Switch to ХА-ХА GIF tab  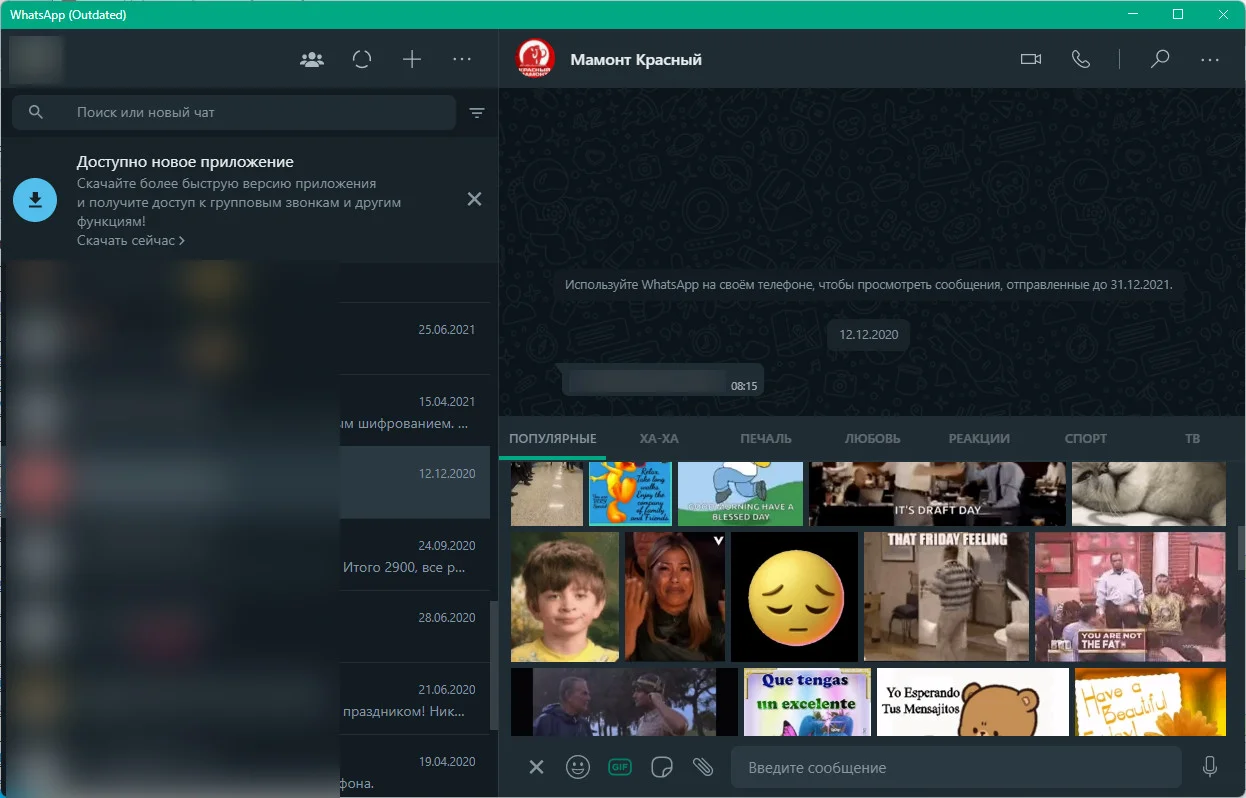point(659,439)
